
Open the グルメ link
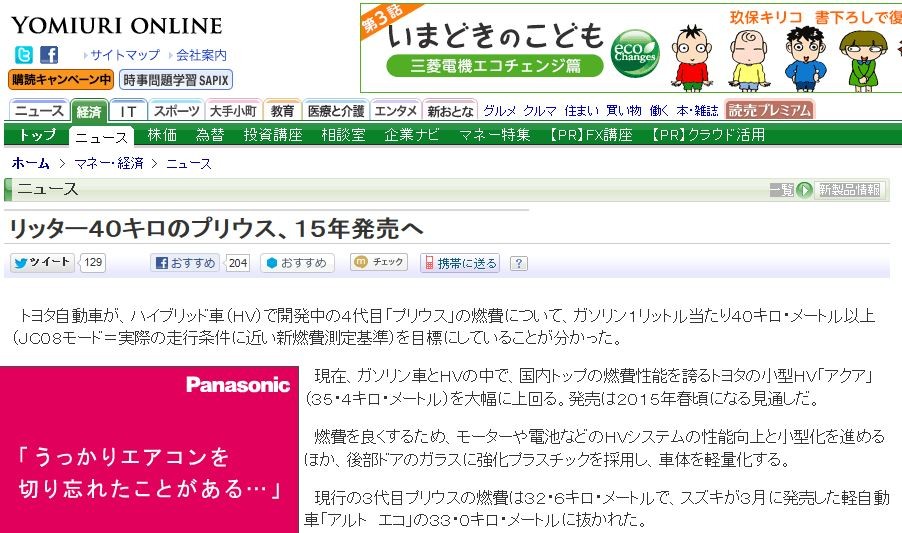point(499,110)
